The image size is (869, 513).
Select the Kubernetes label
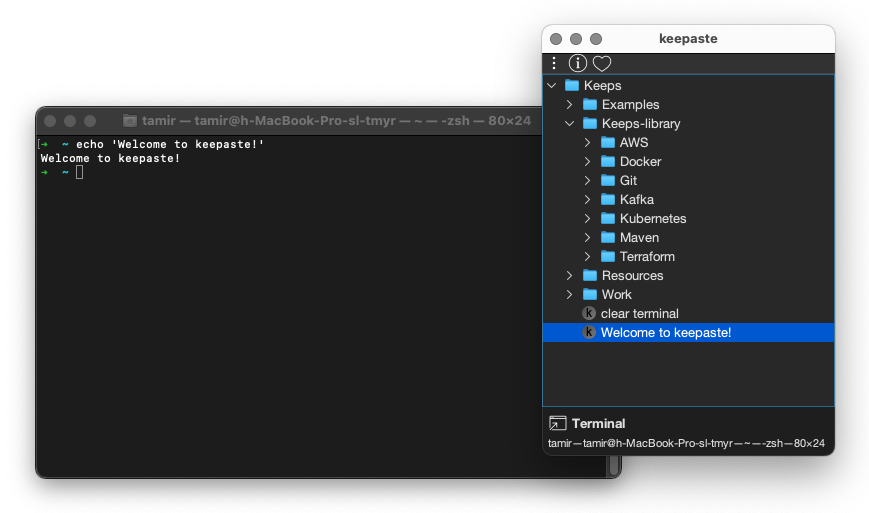(x=653, y=218)
